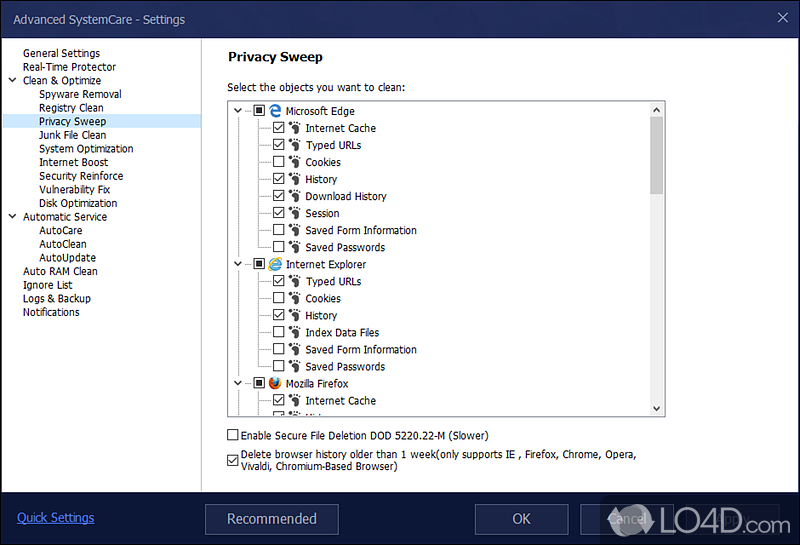Open System Optimization settings
The image size is (800, 545).
86,148
